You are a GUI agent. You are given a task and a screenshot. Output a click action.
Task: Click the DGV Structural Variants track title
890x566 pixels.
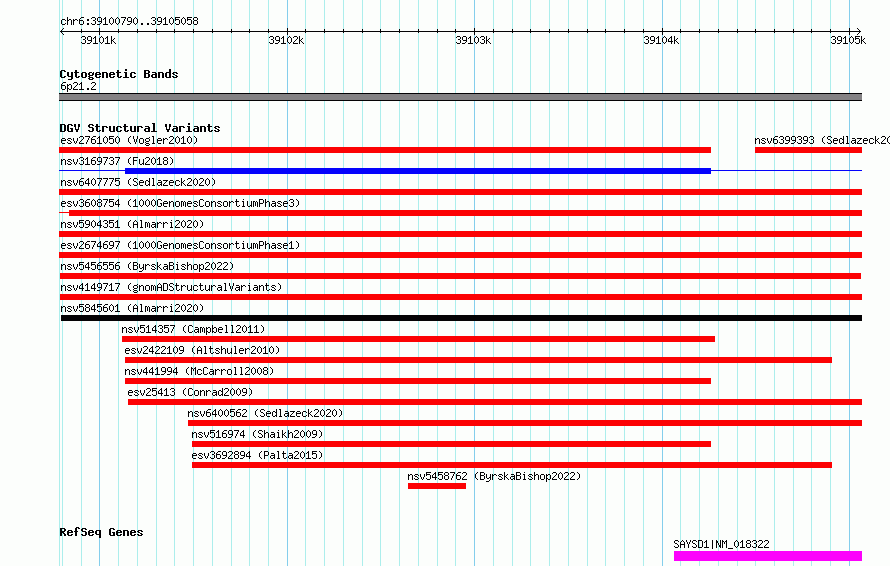point(140,128)
